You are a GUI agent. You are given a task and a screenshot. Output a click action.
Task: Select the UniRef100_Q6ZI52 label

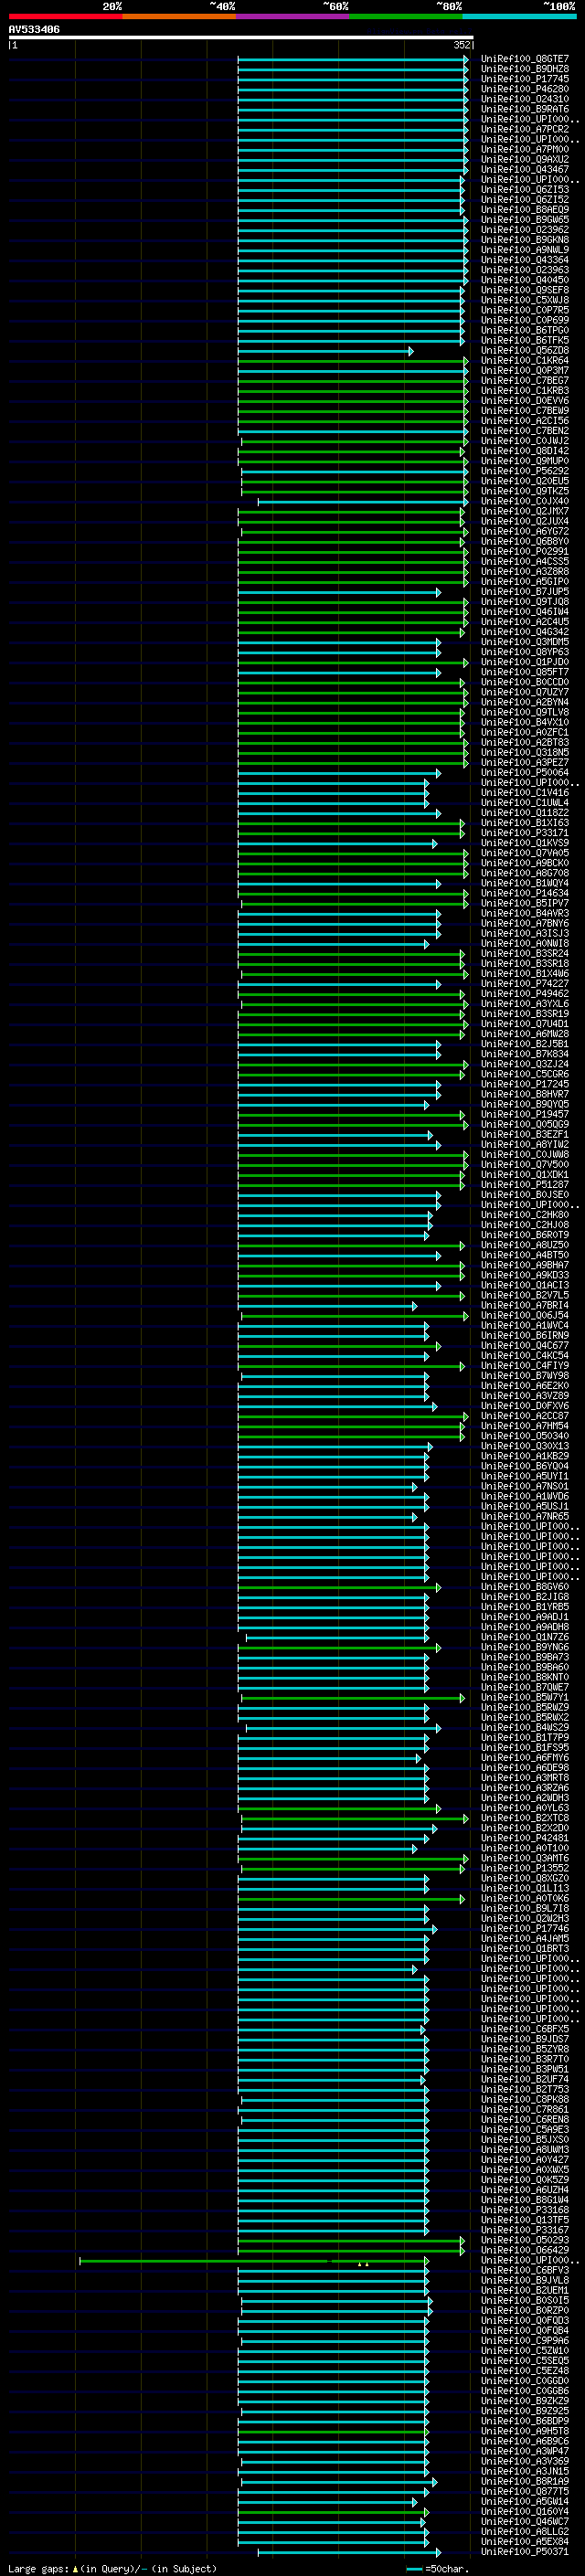525,200
